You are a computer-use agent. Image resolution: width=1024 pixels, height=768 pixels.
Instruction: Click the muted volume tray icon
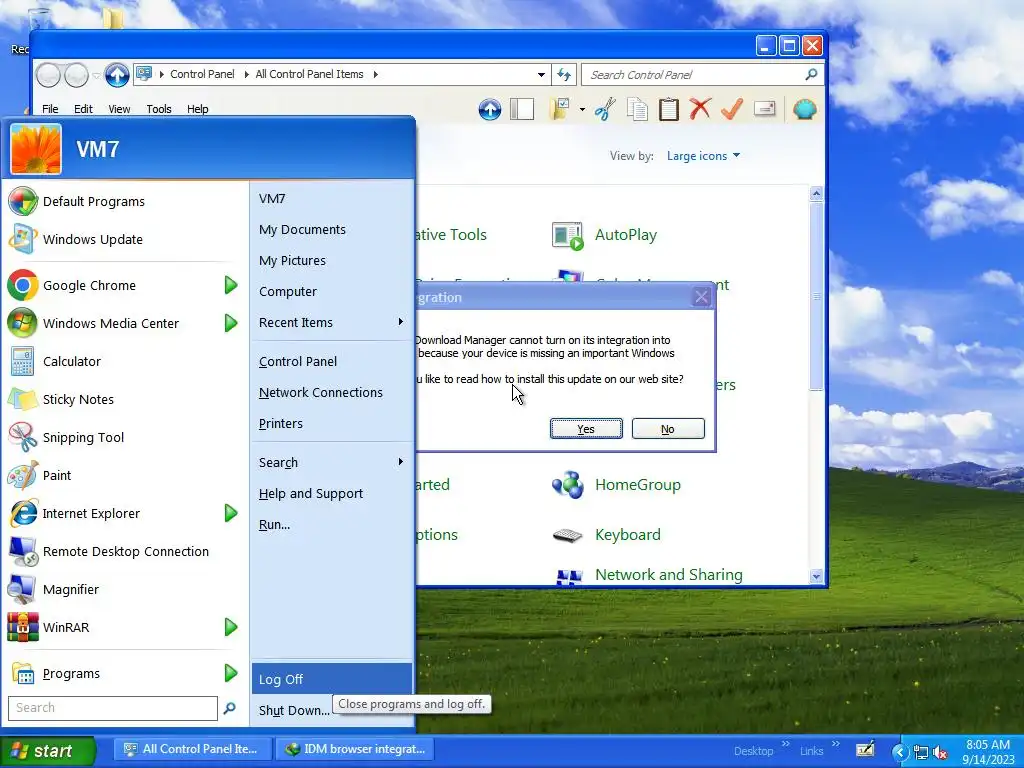coord(940,752)
